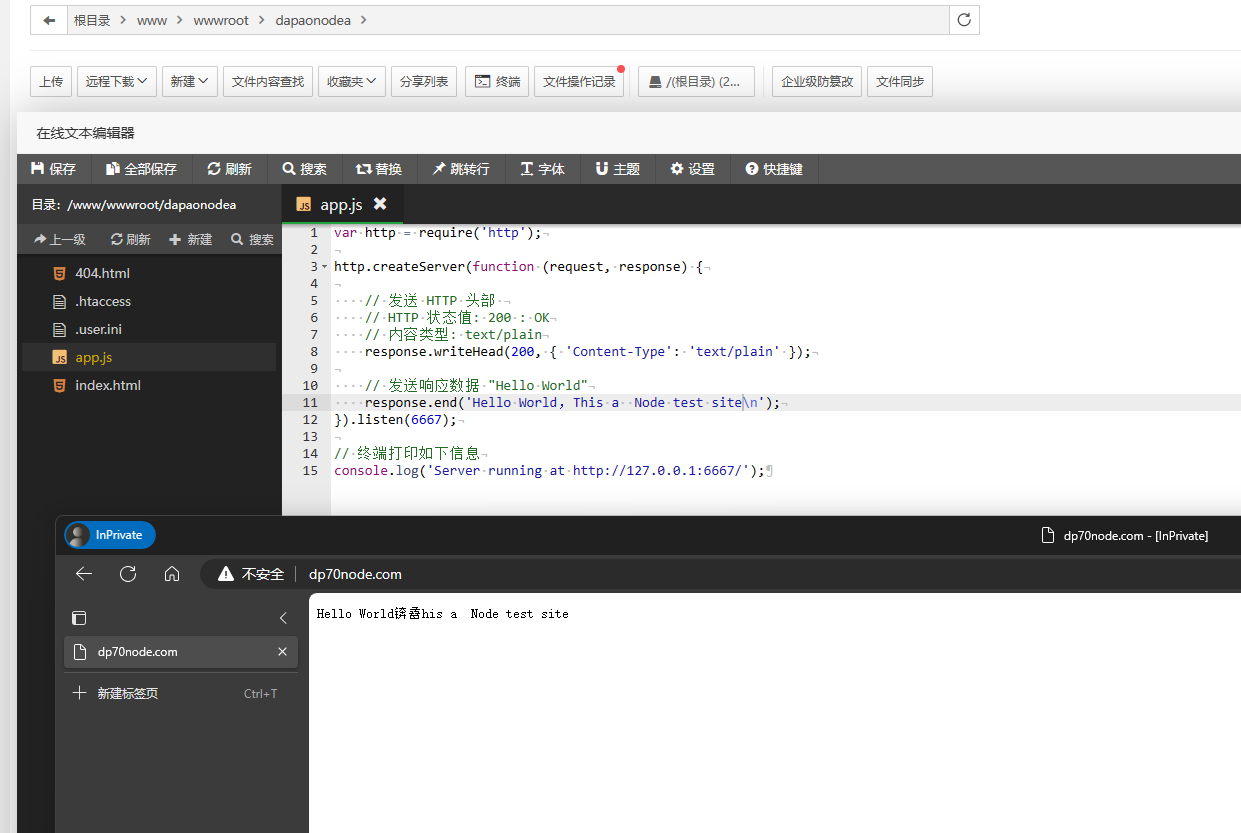Viewport: 1241px width, 833px height.
Task: Open the 远程下载 dropdown
Action: 117,82
